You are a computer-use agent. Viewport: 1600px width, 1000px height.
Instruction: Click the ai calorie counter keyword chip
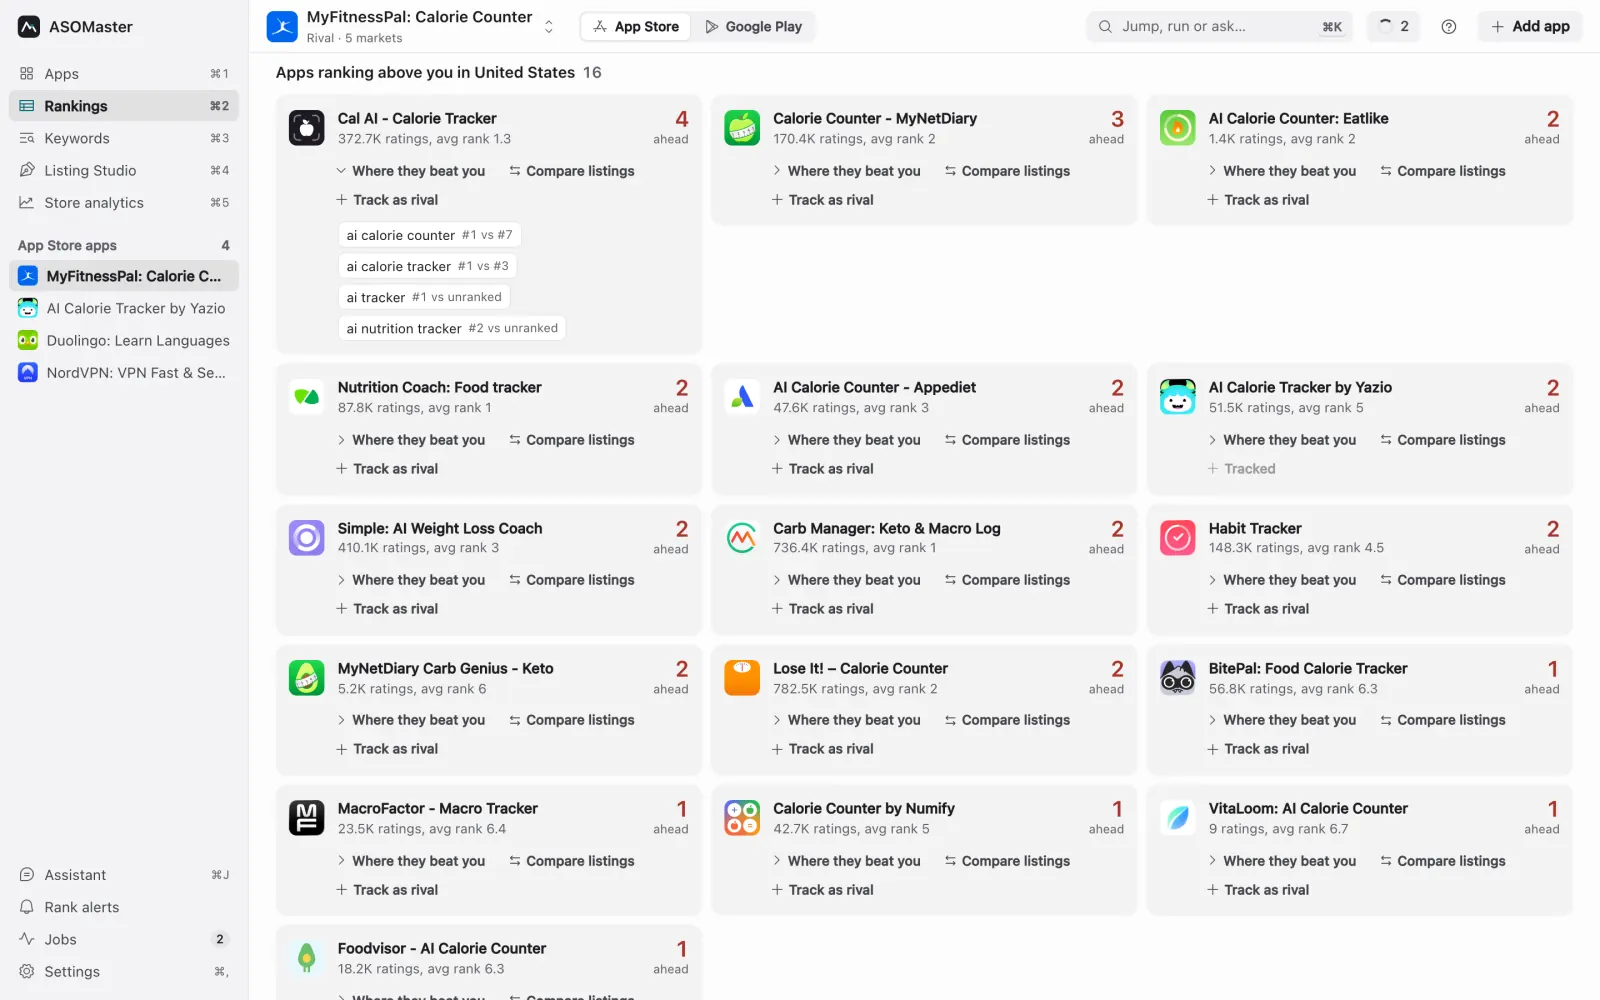click(430, 235)
